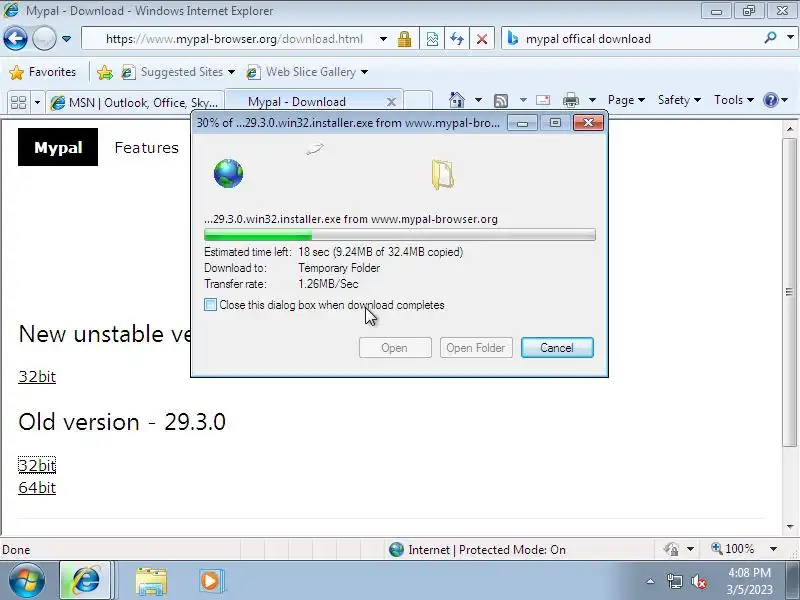Click the search magnifier icon

[770, 38]
